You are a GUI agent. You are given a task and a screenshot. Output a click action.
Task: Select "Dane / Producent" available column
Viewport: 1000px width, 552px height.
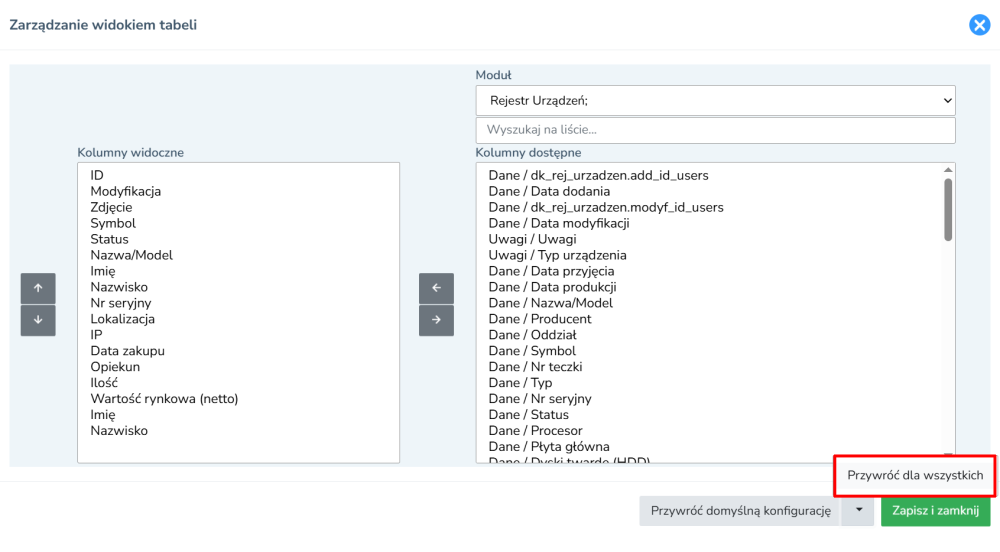tap(540, 319)
